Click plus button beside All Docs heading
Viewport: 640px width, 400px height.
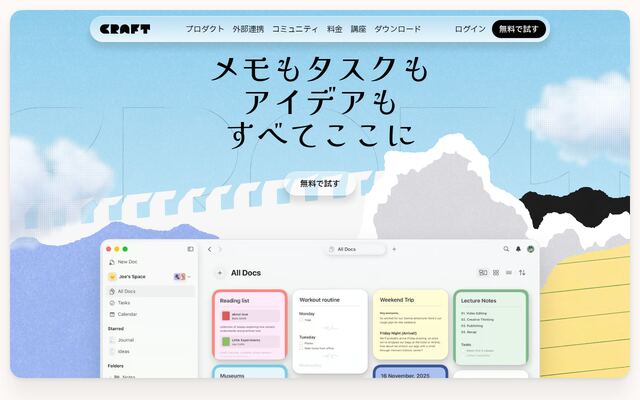pos(220,273)
